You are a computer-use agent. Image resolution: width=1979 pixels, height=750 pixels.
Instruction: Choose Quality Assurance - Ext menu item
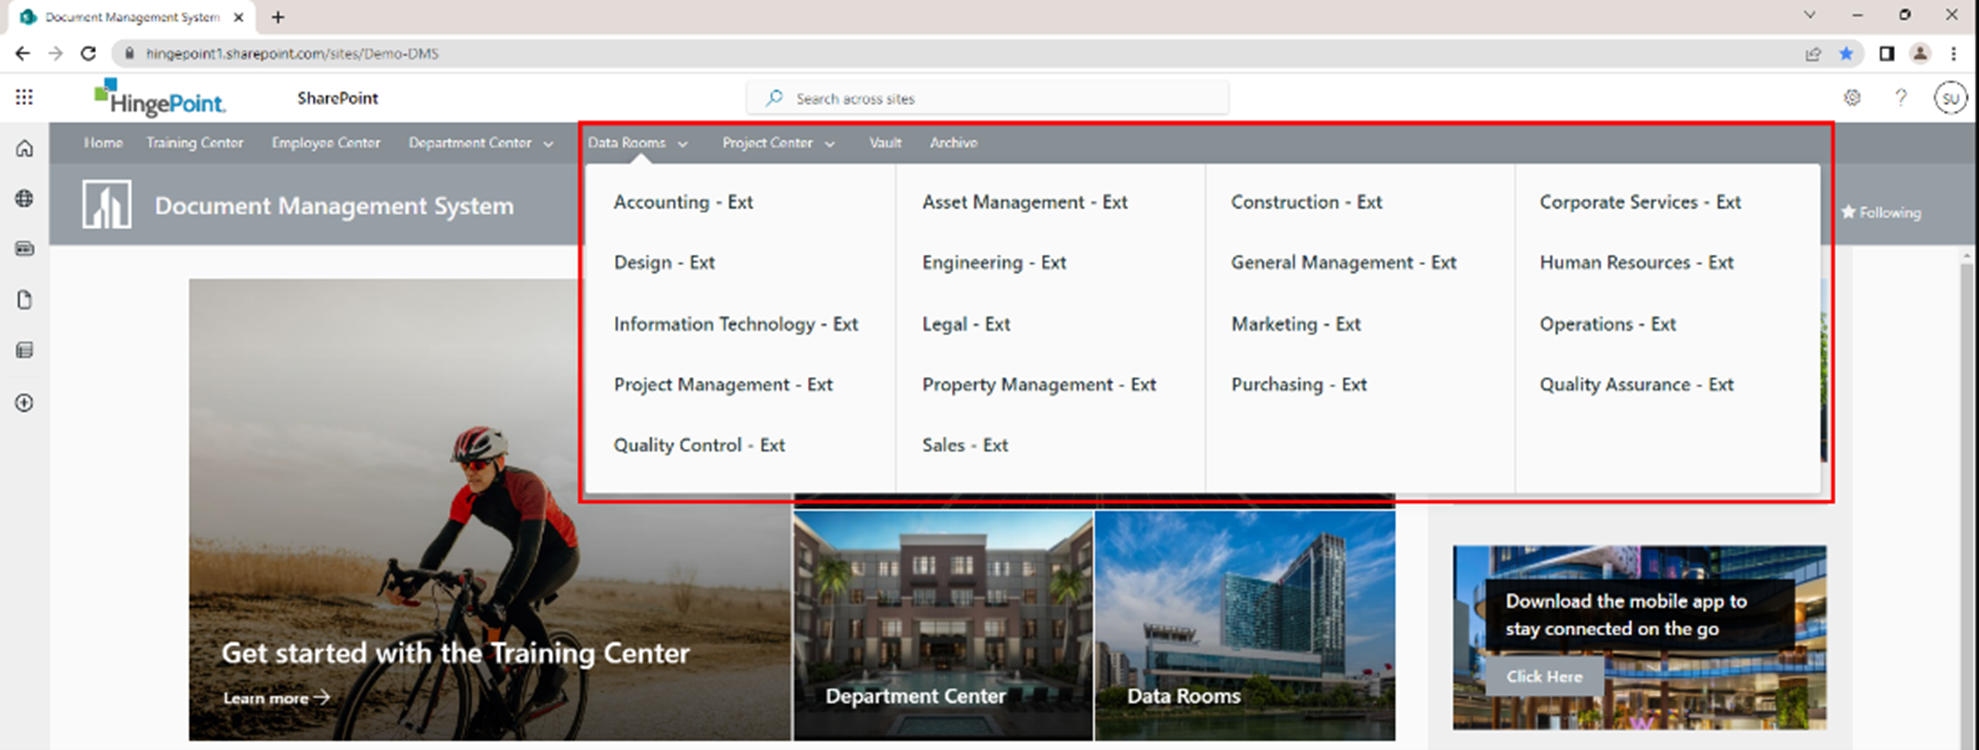click(1636, 385)
